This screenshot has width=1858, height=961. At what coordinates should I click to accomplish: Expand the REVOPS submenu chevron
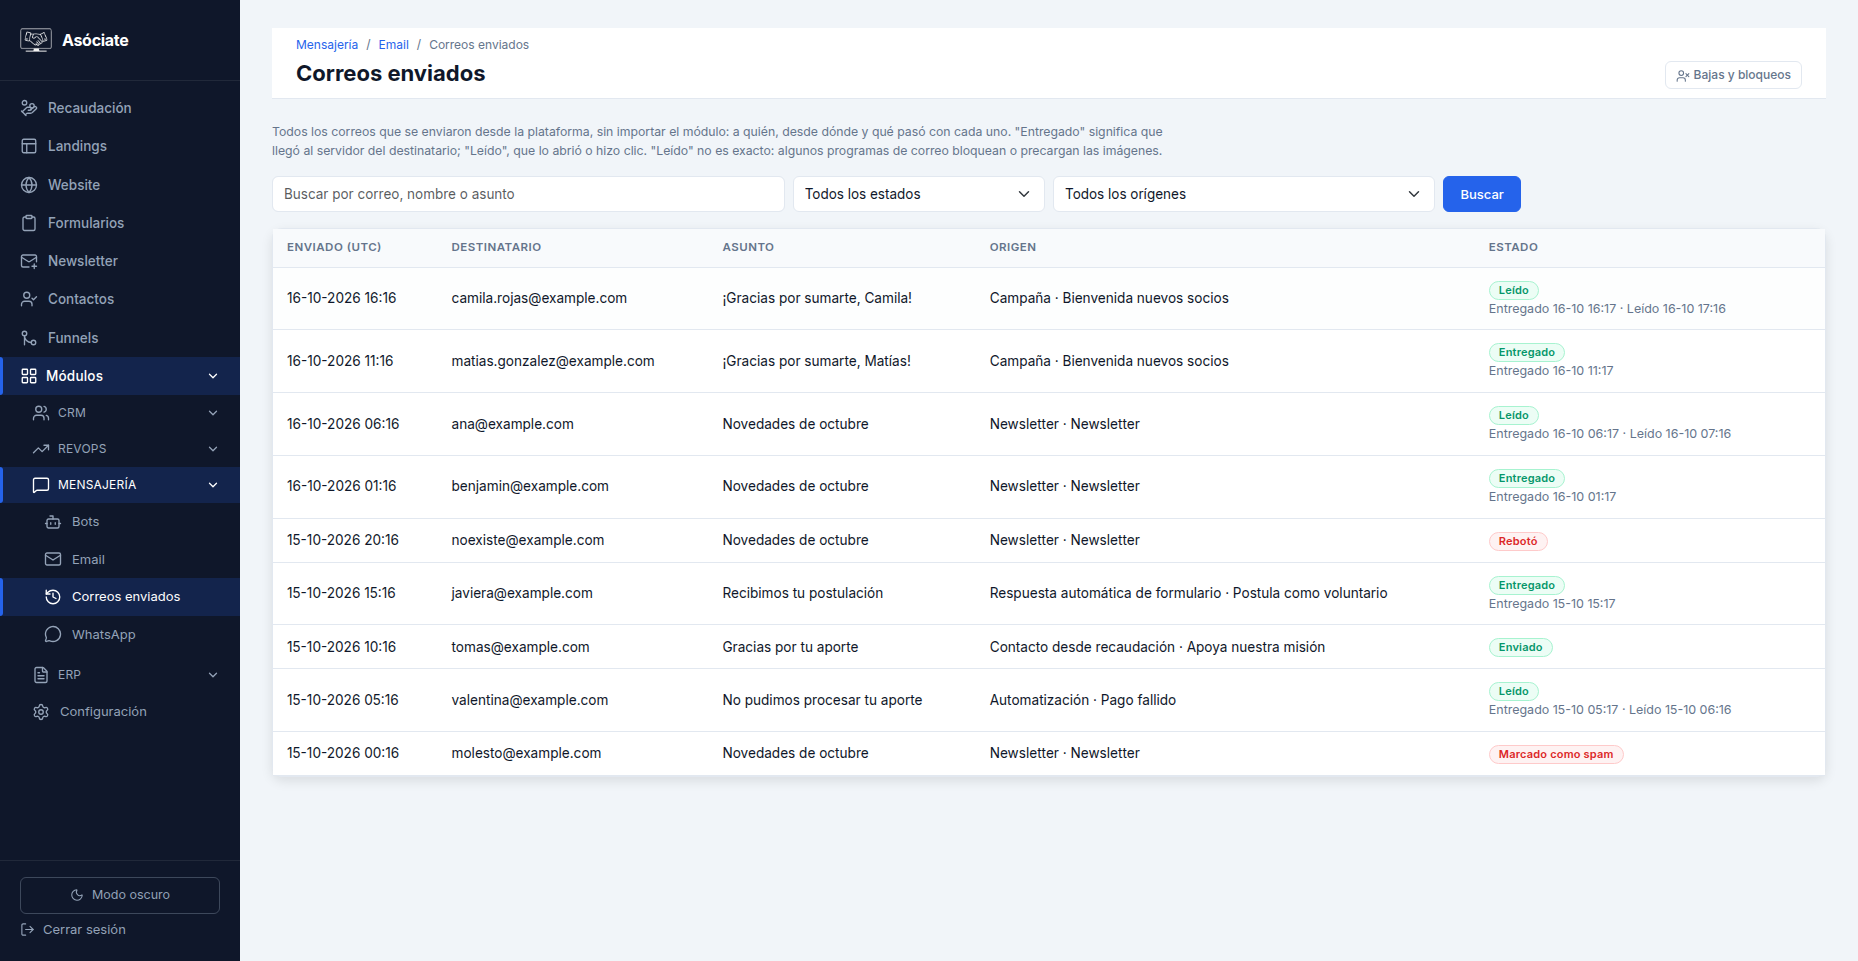213,449
